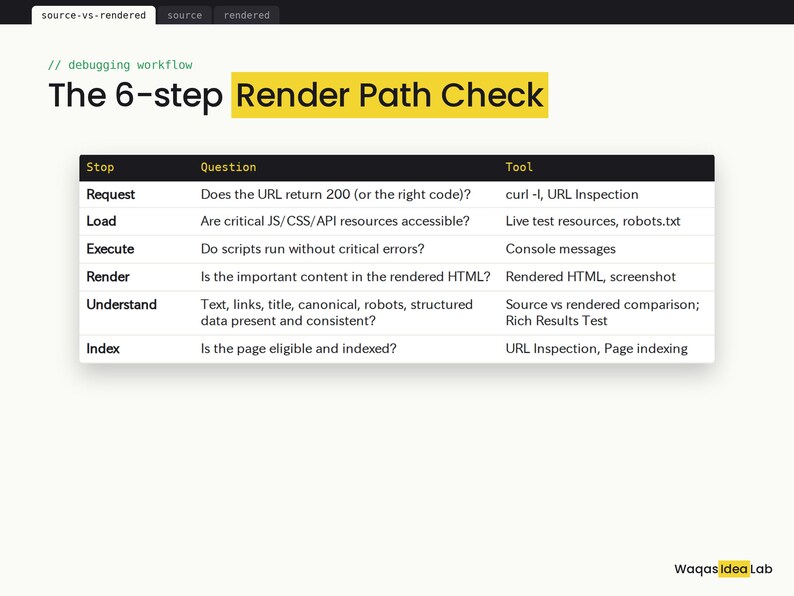Click 'Are critical JS/CSS/API resources accessible?' cell
The width and height of the screenshot is (794, 596).
click(335, 221)
